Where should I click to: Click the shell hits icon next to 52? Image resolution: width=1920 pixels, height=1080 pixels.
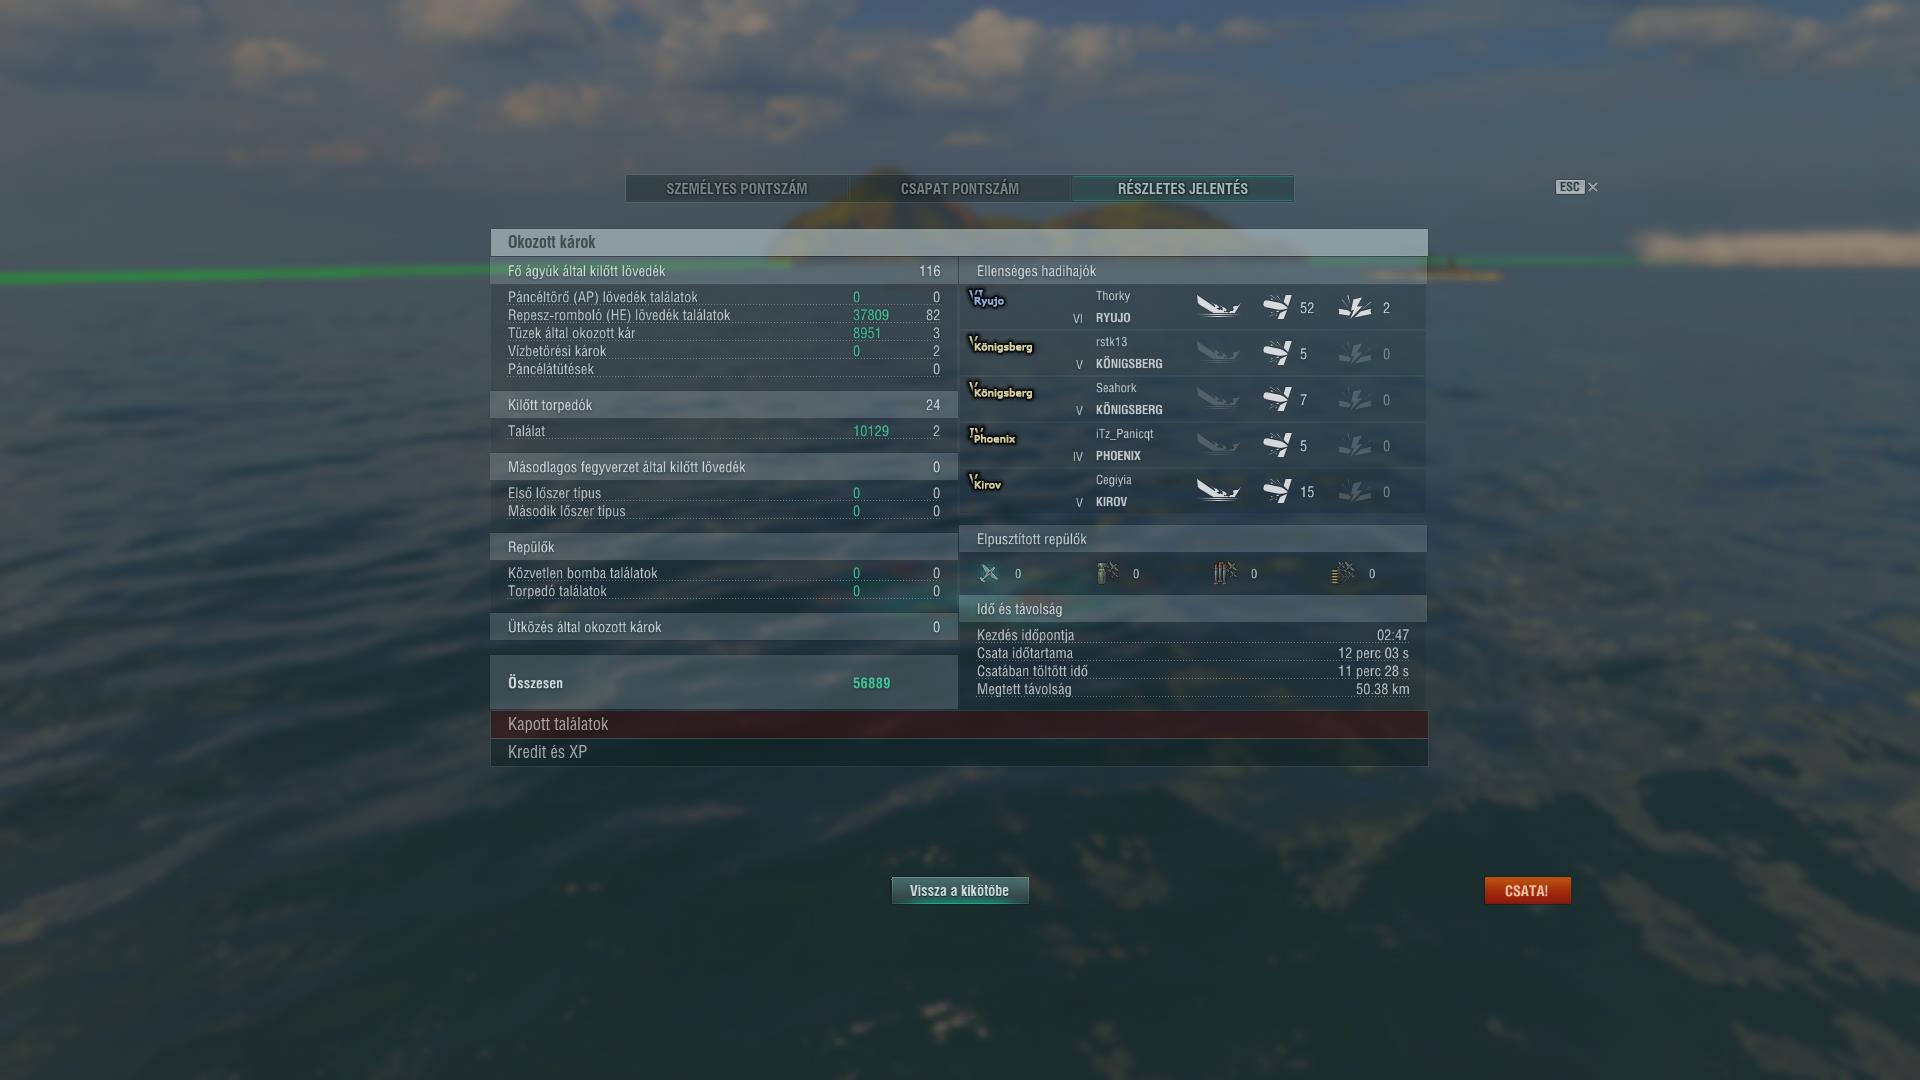click(1277, 307)
